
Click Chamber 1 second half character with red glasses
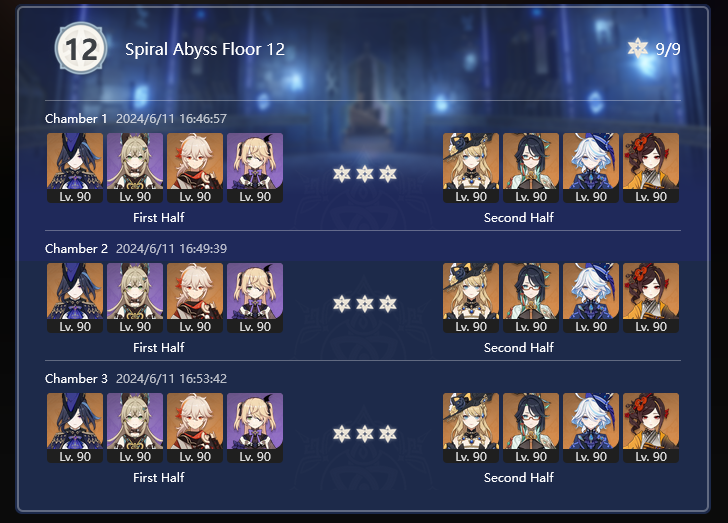click(x=531, y=168)
